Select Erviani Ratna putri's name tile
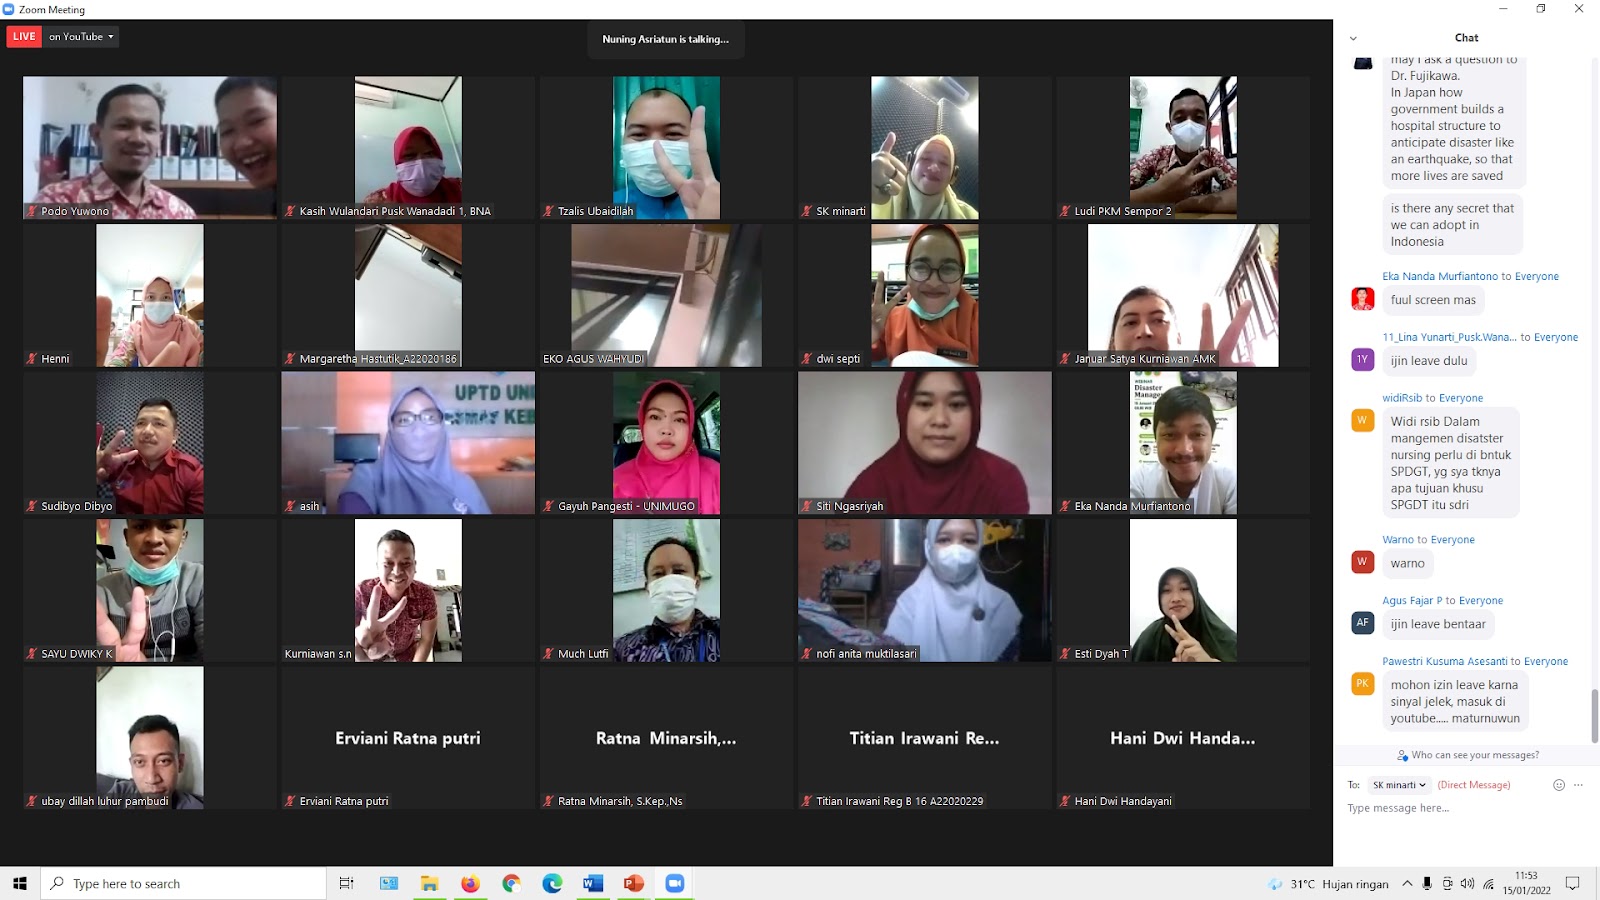Viewport: 1600px width, 900px height. pos(408,738)
